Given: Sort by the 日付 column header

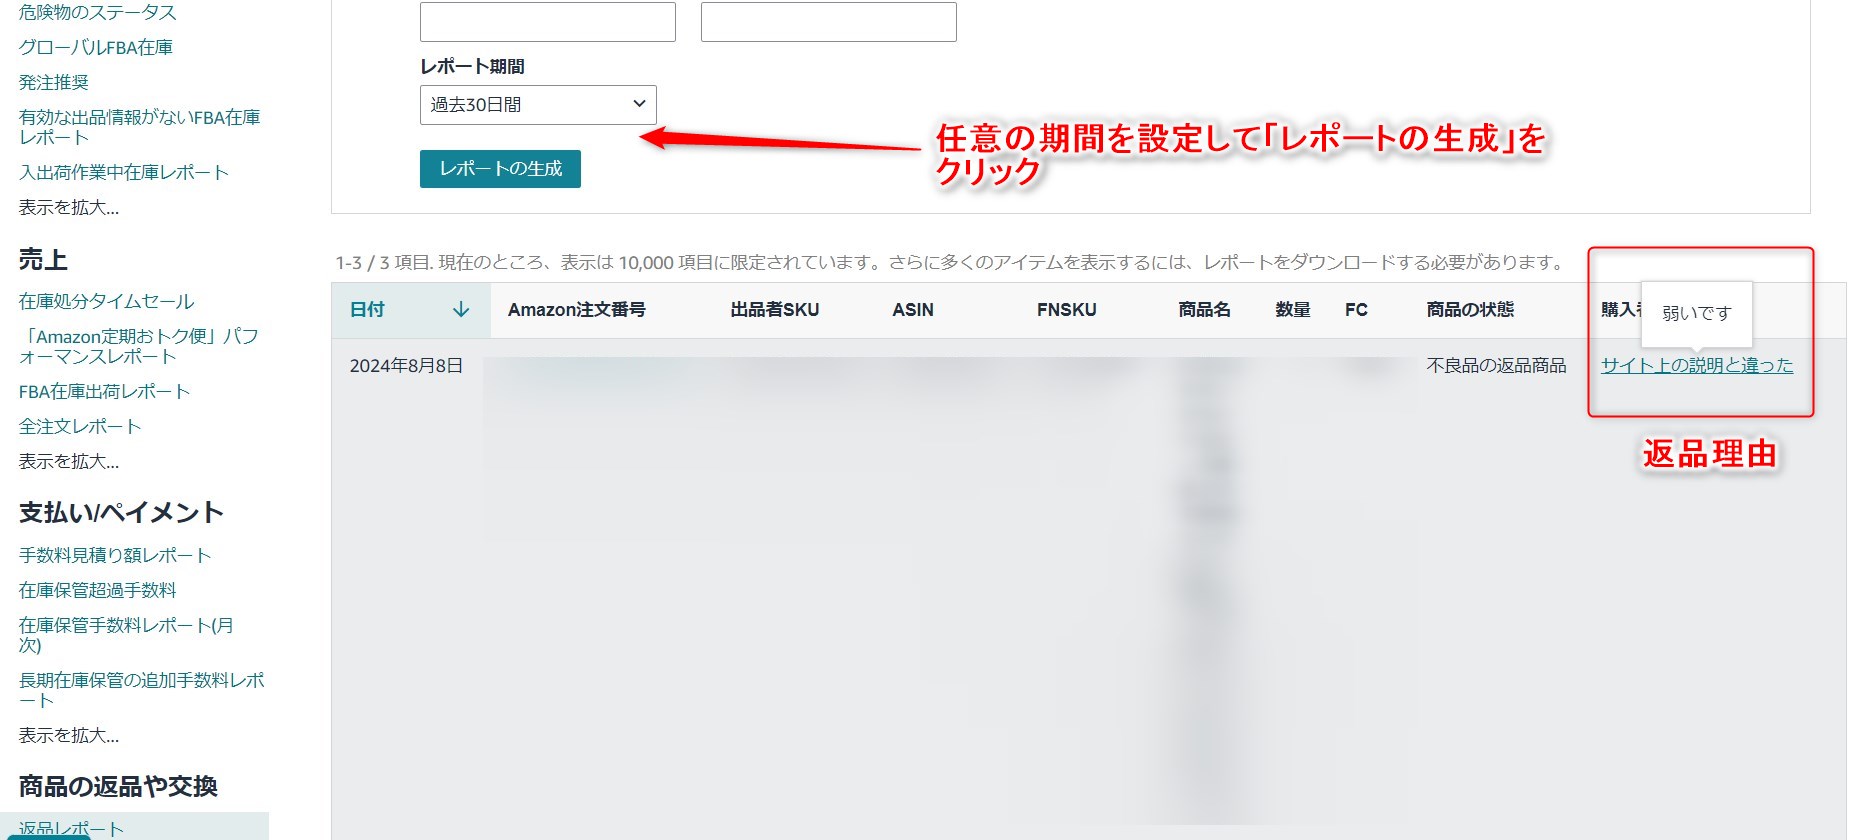Looking at the screenshot, I should [x=410, y=310].
